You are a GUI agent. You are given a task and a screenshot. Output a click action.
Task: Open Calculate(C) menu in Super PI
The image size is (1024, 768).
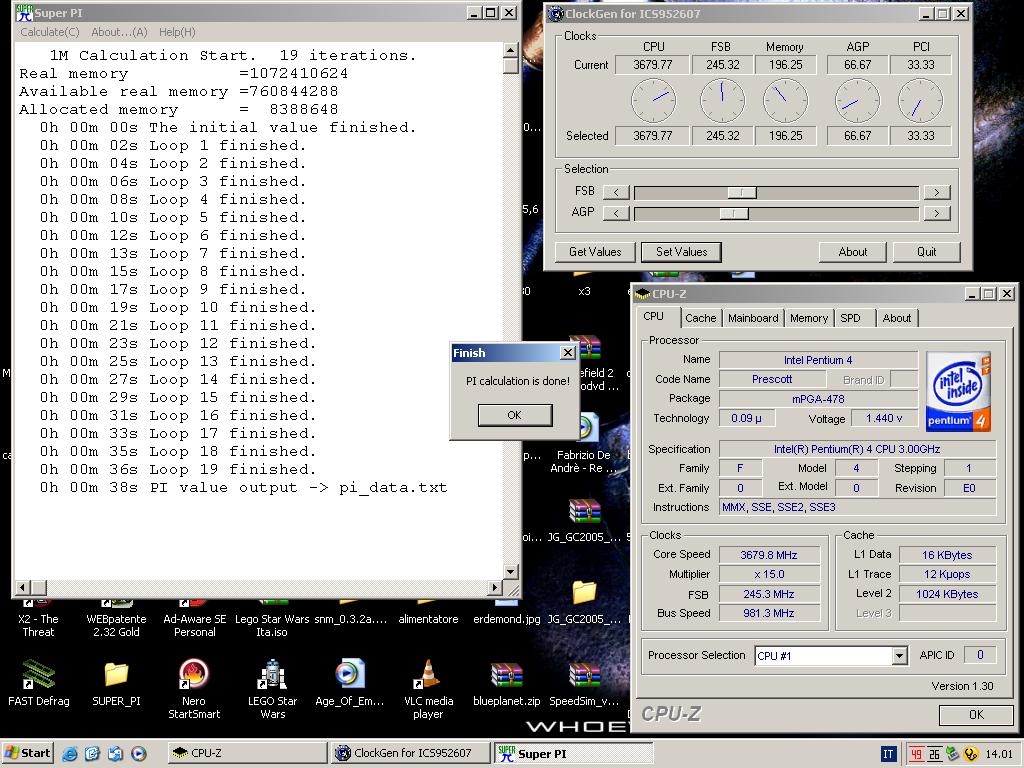[x=50, y=32]
